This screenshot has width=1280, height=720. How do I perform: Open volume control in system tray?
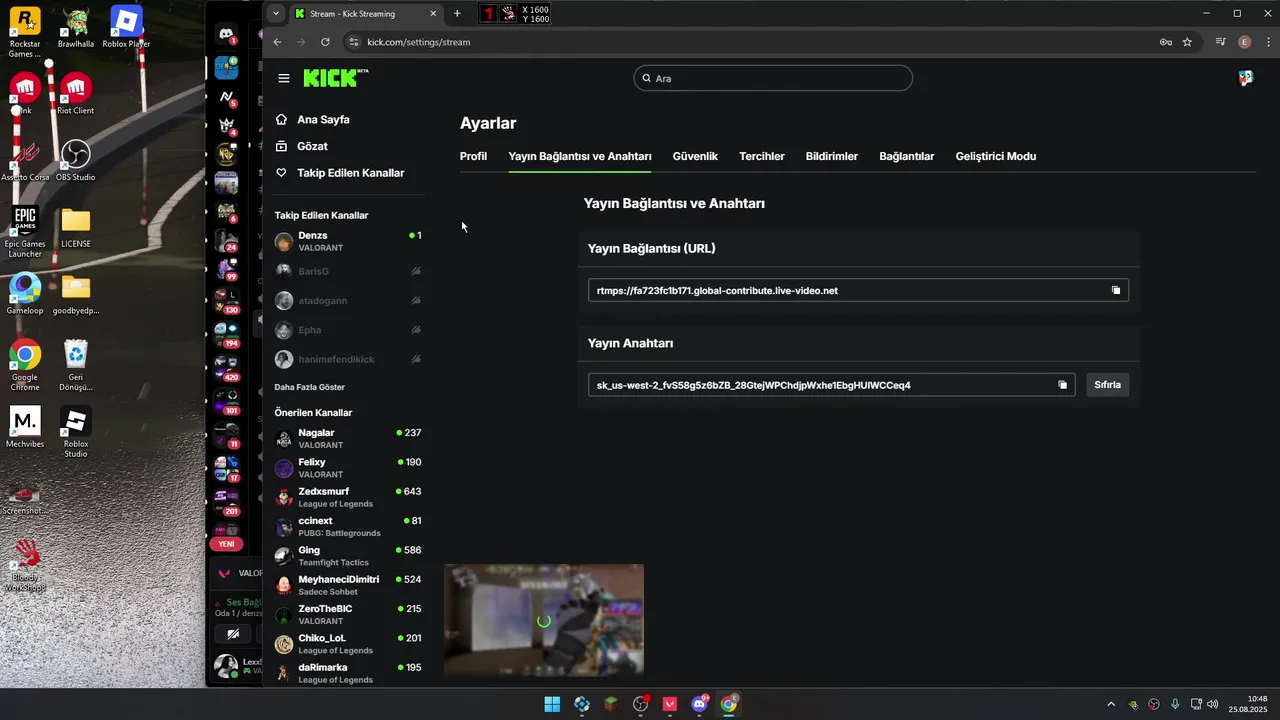(x=1213, y=704)
